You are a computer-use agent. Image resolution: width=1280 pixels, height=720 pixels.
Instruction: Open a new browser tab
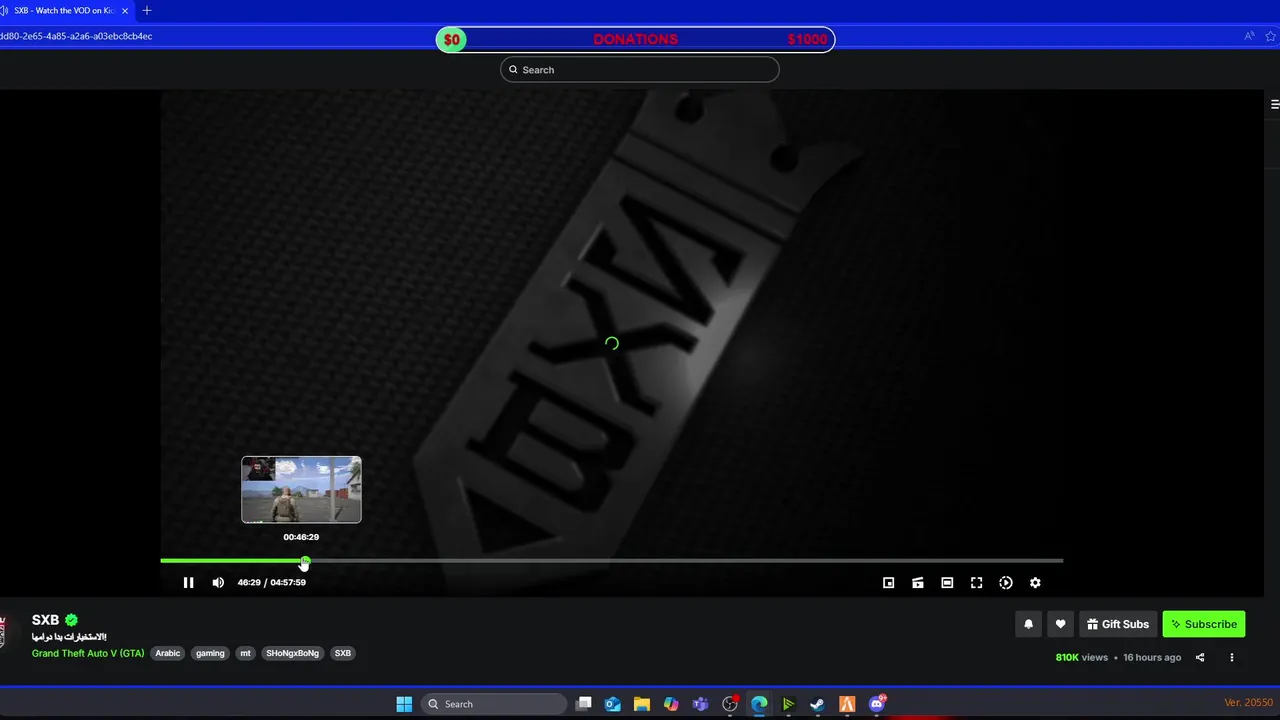[147, 10]
